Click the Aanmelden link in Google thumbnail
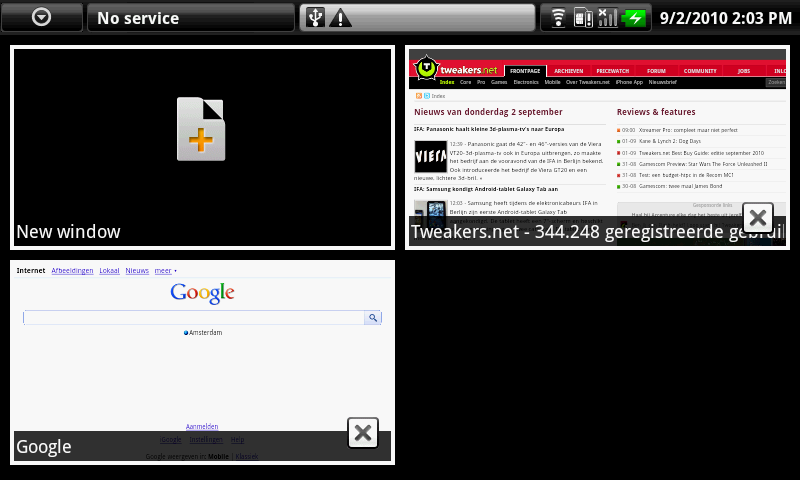This screenshot has width=800, height=480. (x=202, y=426)
